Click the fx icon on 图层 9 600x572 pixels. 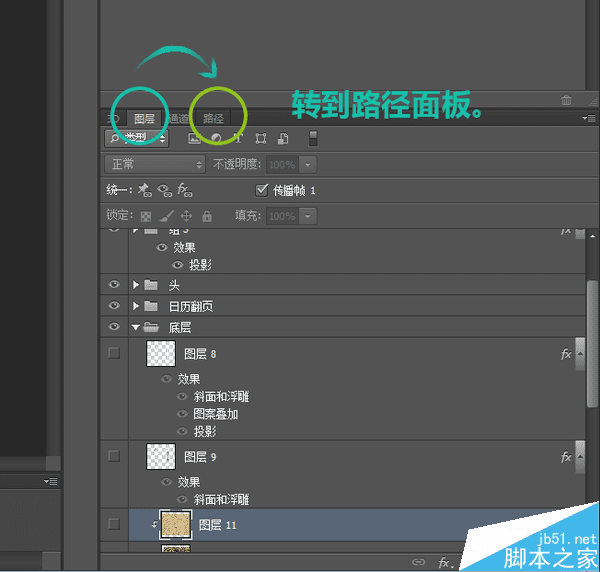tap(566, 457)
